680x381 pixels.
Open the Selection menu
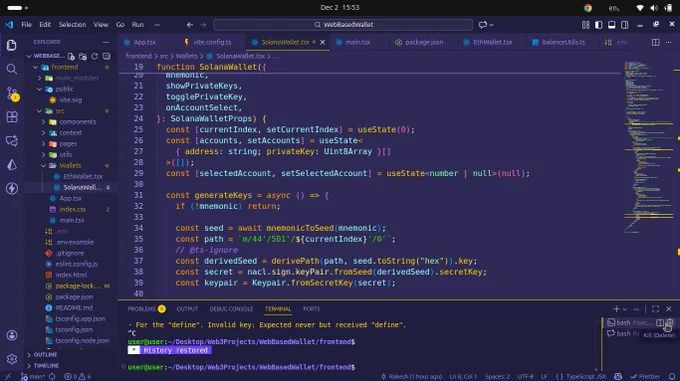click(x=72, y=25)
